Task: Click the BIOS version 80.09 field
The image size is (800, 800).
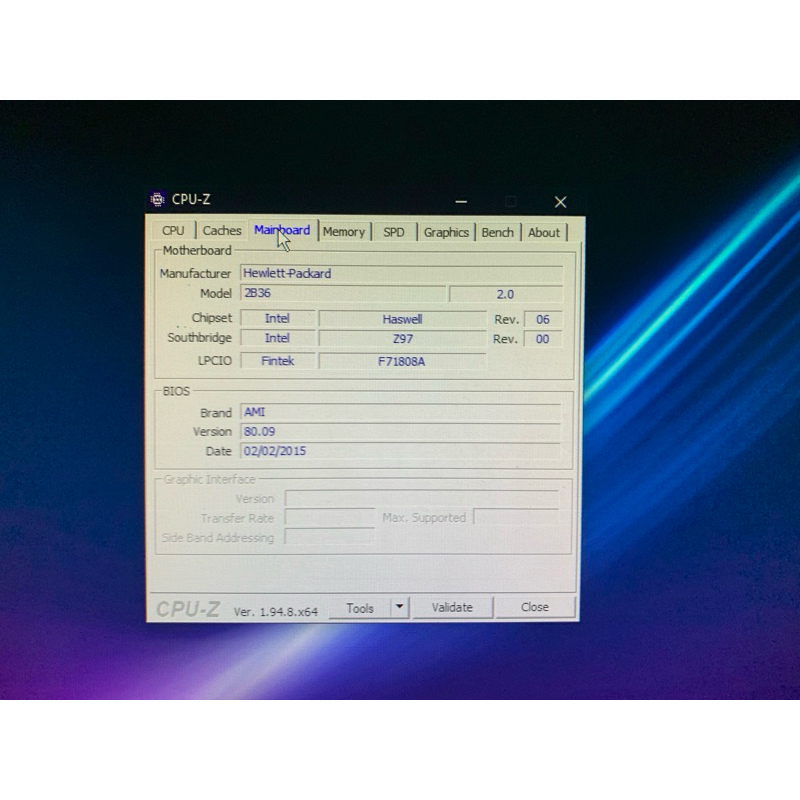Action: 401,432
